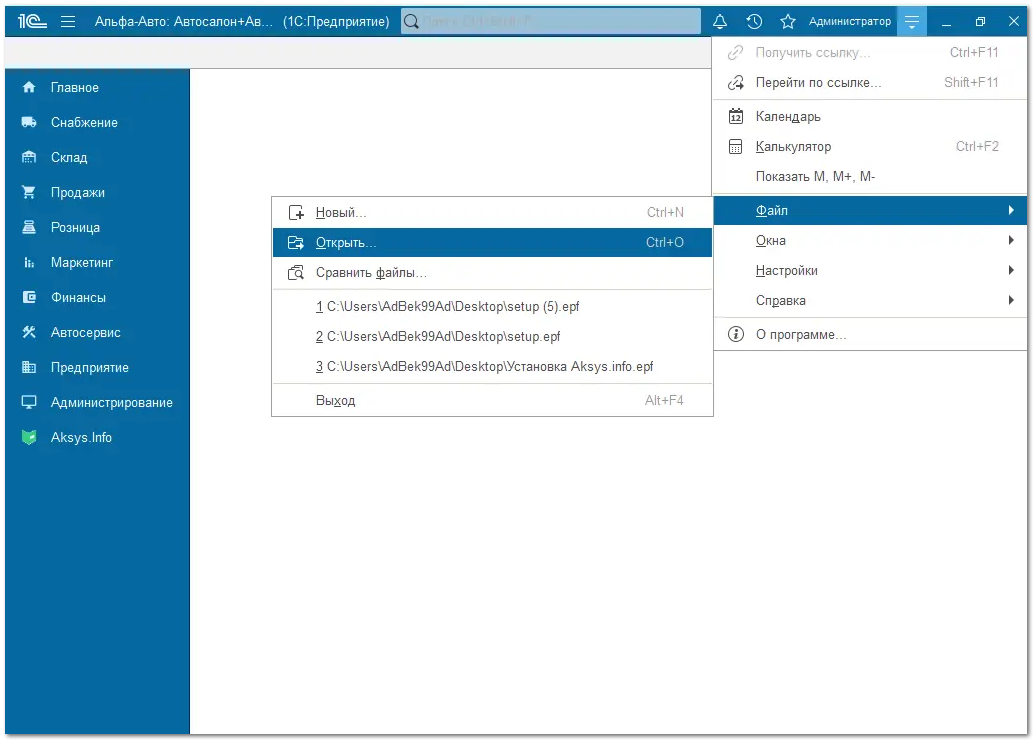The height and width of the screenshot is (743, 1036).
Task: Select Показать M, M+, M- entry
Action: click(870, 176)
